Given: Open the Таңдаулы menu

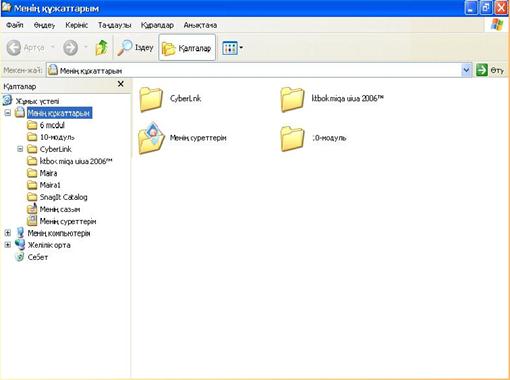Looking at the screenshot, I should click(x=114, y=25).
